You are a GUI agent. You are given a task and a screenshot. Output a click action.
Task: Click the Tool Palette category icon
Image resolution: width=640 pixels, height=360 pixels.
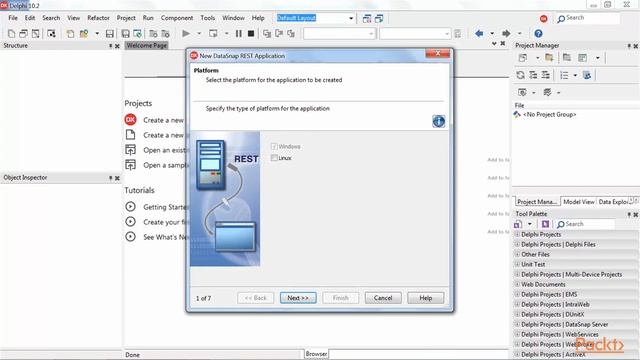[x=518, y=224]
